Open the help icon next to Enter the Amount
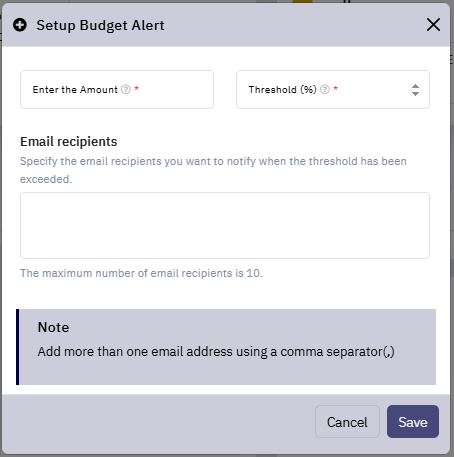Viewport: 454px width, 457px height. pyautogui.click(x=126, y=89)
